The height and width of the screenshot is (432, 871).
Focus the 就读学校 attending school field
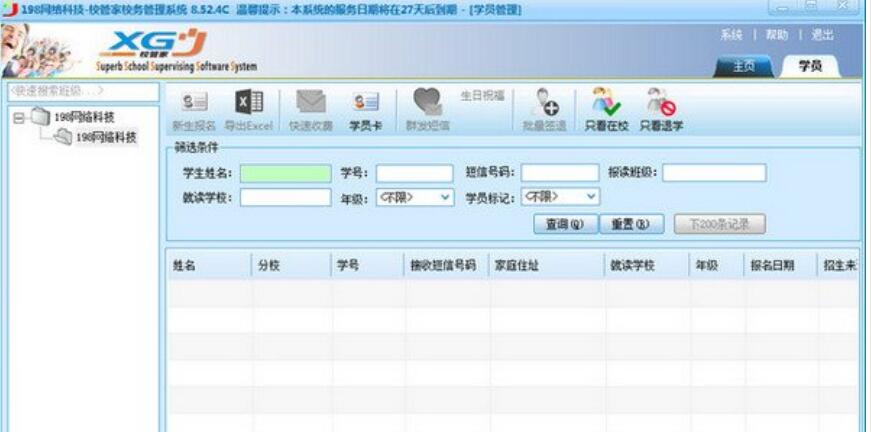[x=286, y=197]
